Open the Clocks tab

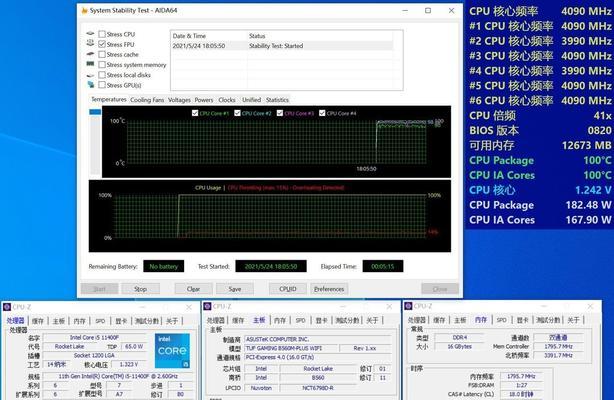coord(227,100)
